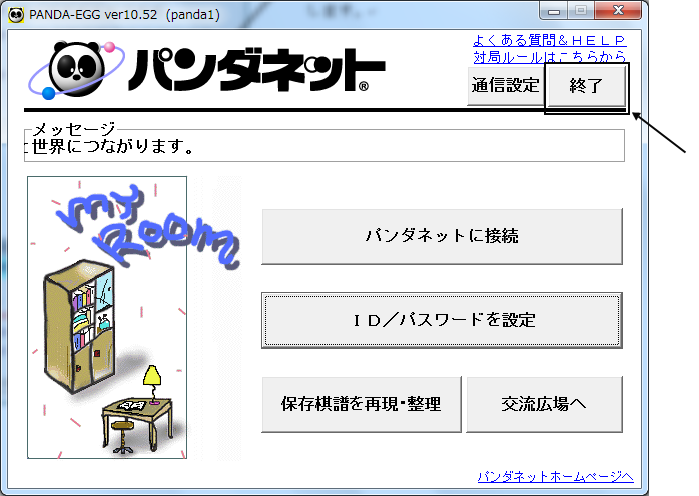
Task: Minimize the PANDA-EGG window
Action: click(554, 10)
